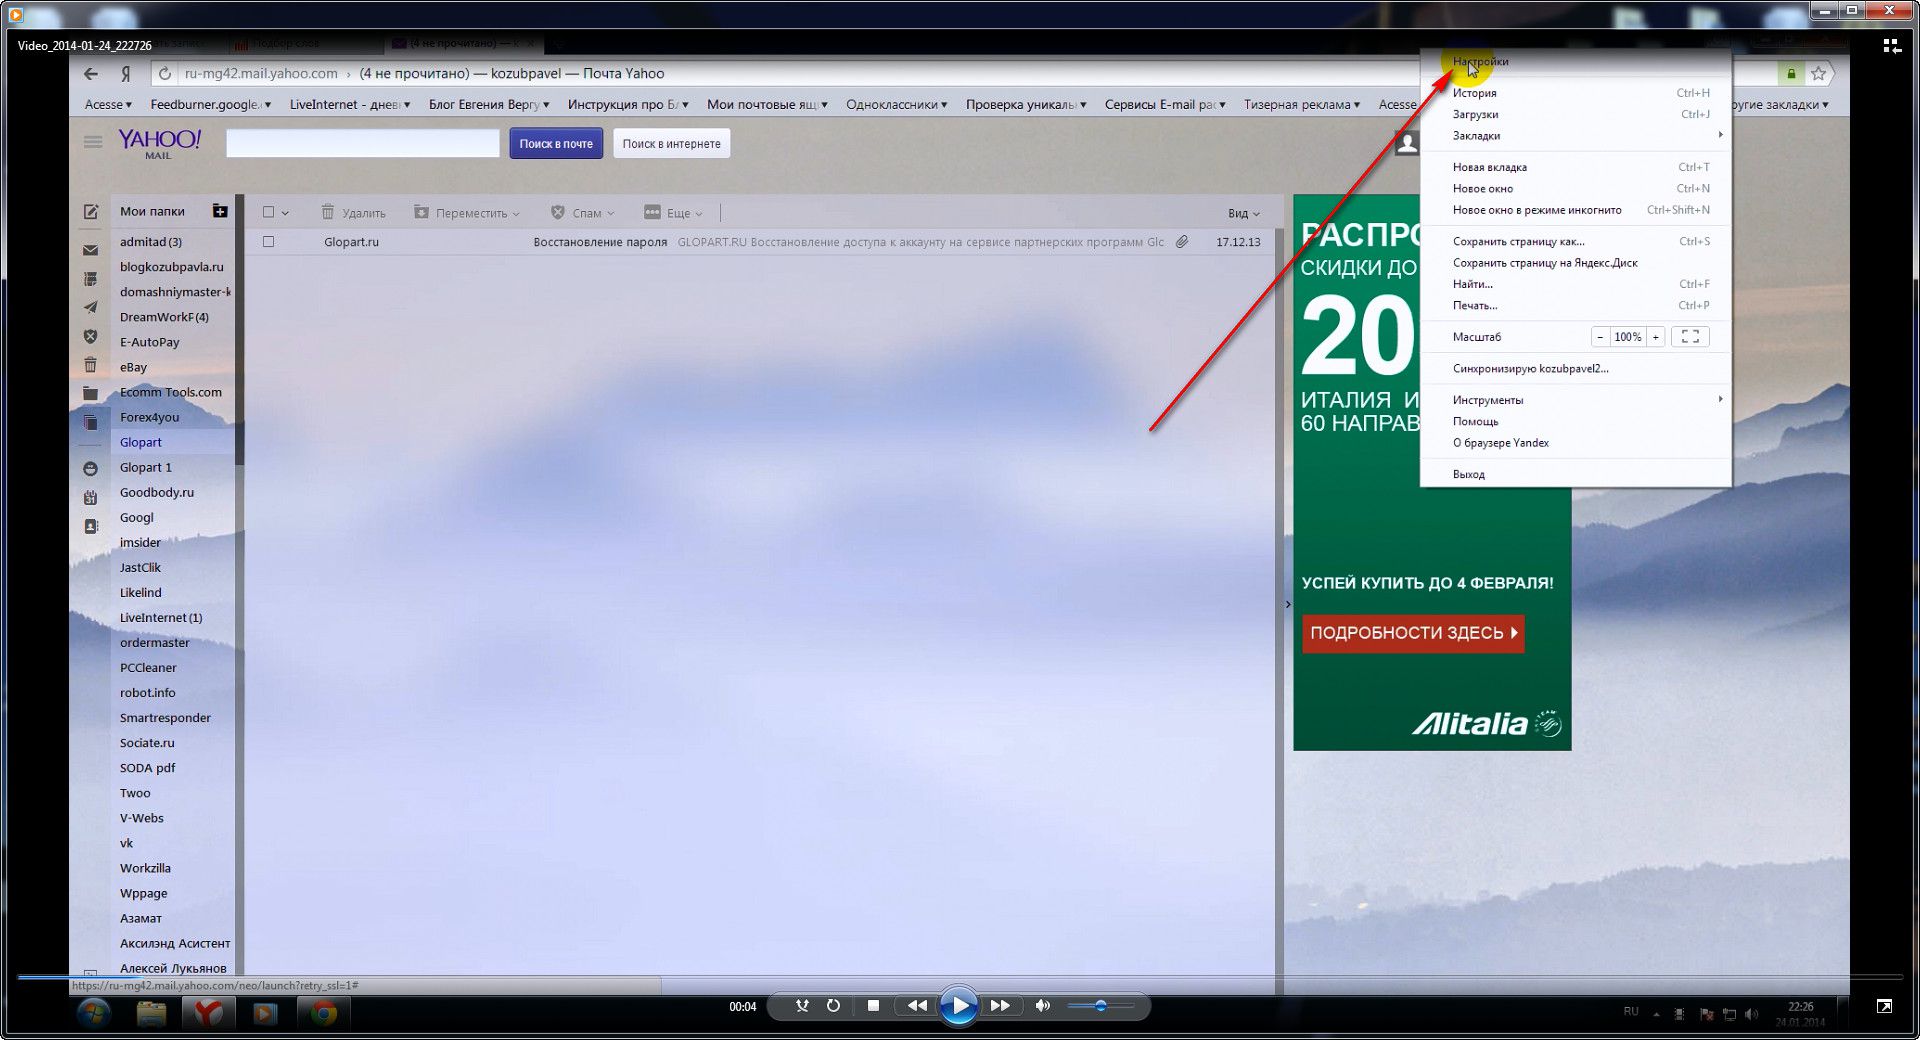Adjust the media player volume slider
This screenshot has height=1040, width=1920.
tap(1100, 1006)
